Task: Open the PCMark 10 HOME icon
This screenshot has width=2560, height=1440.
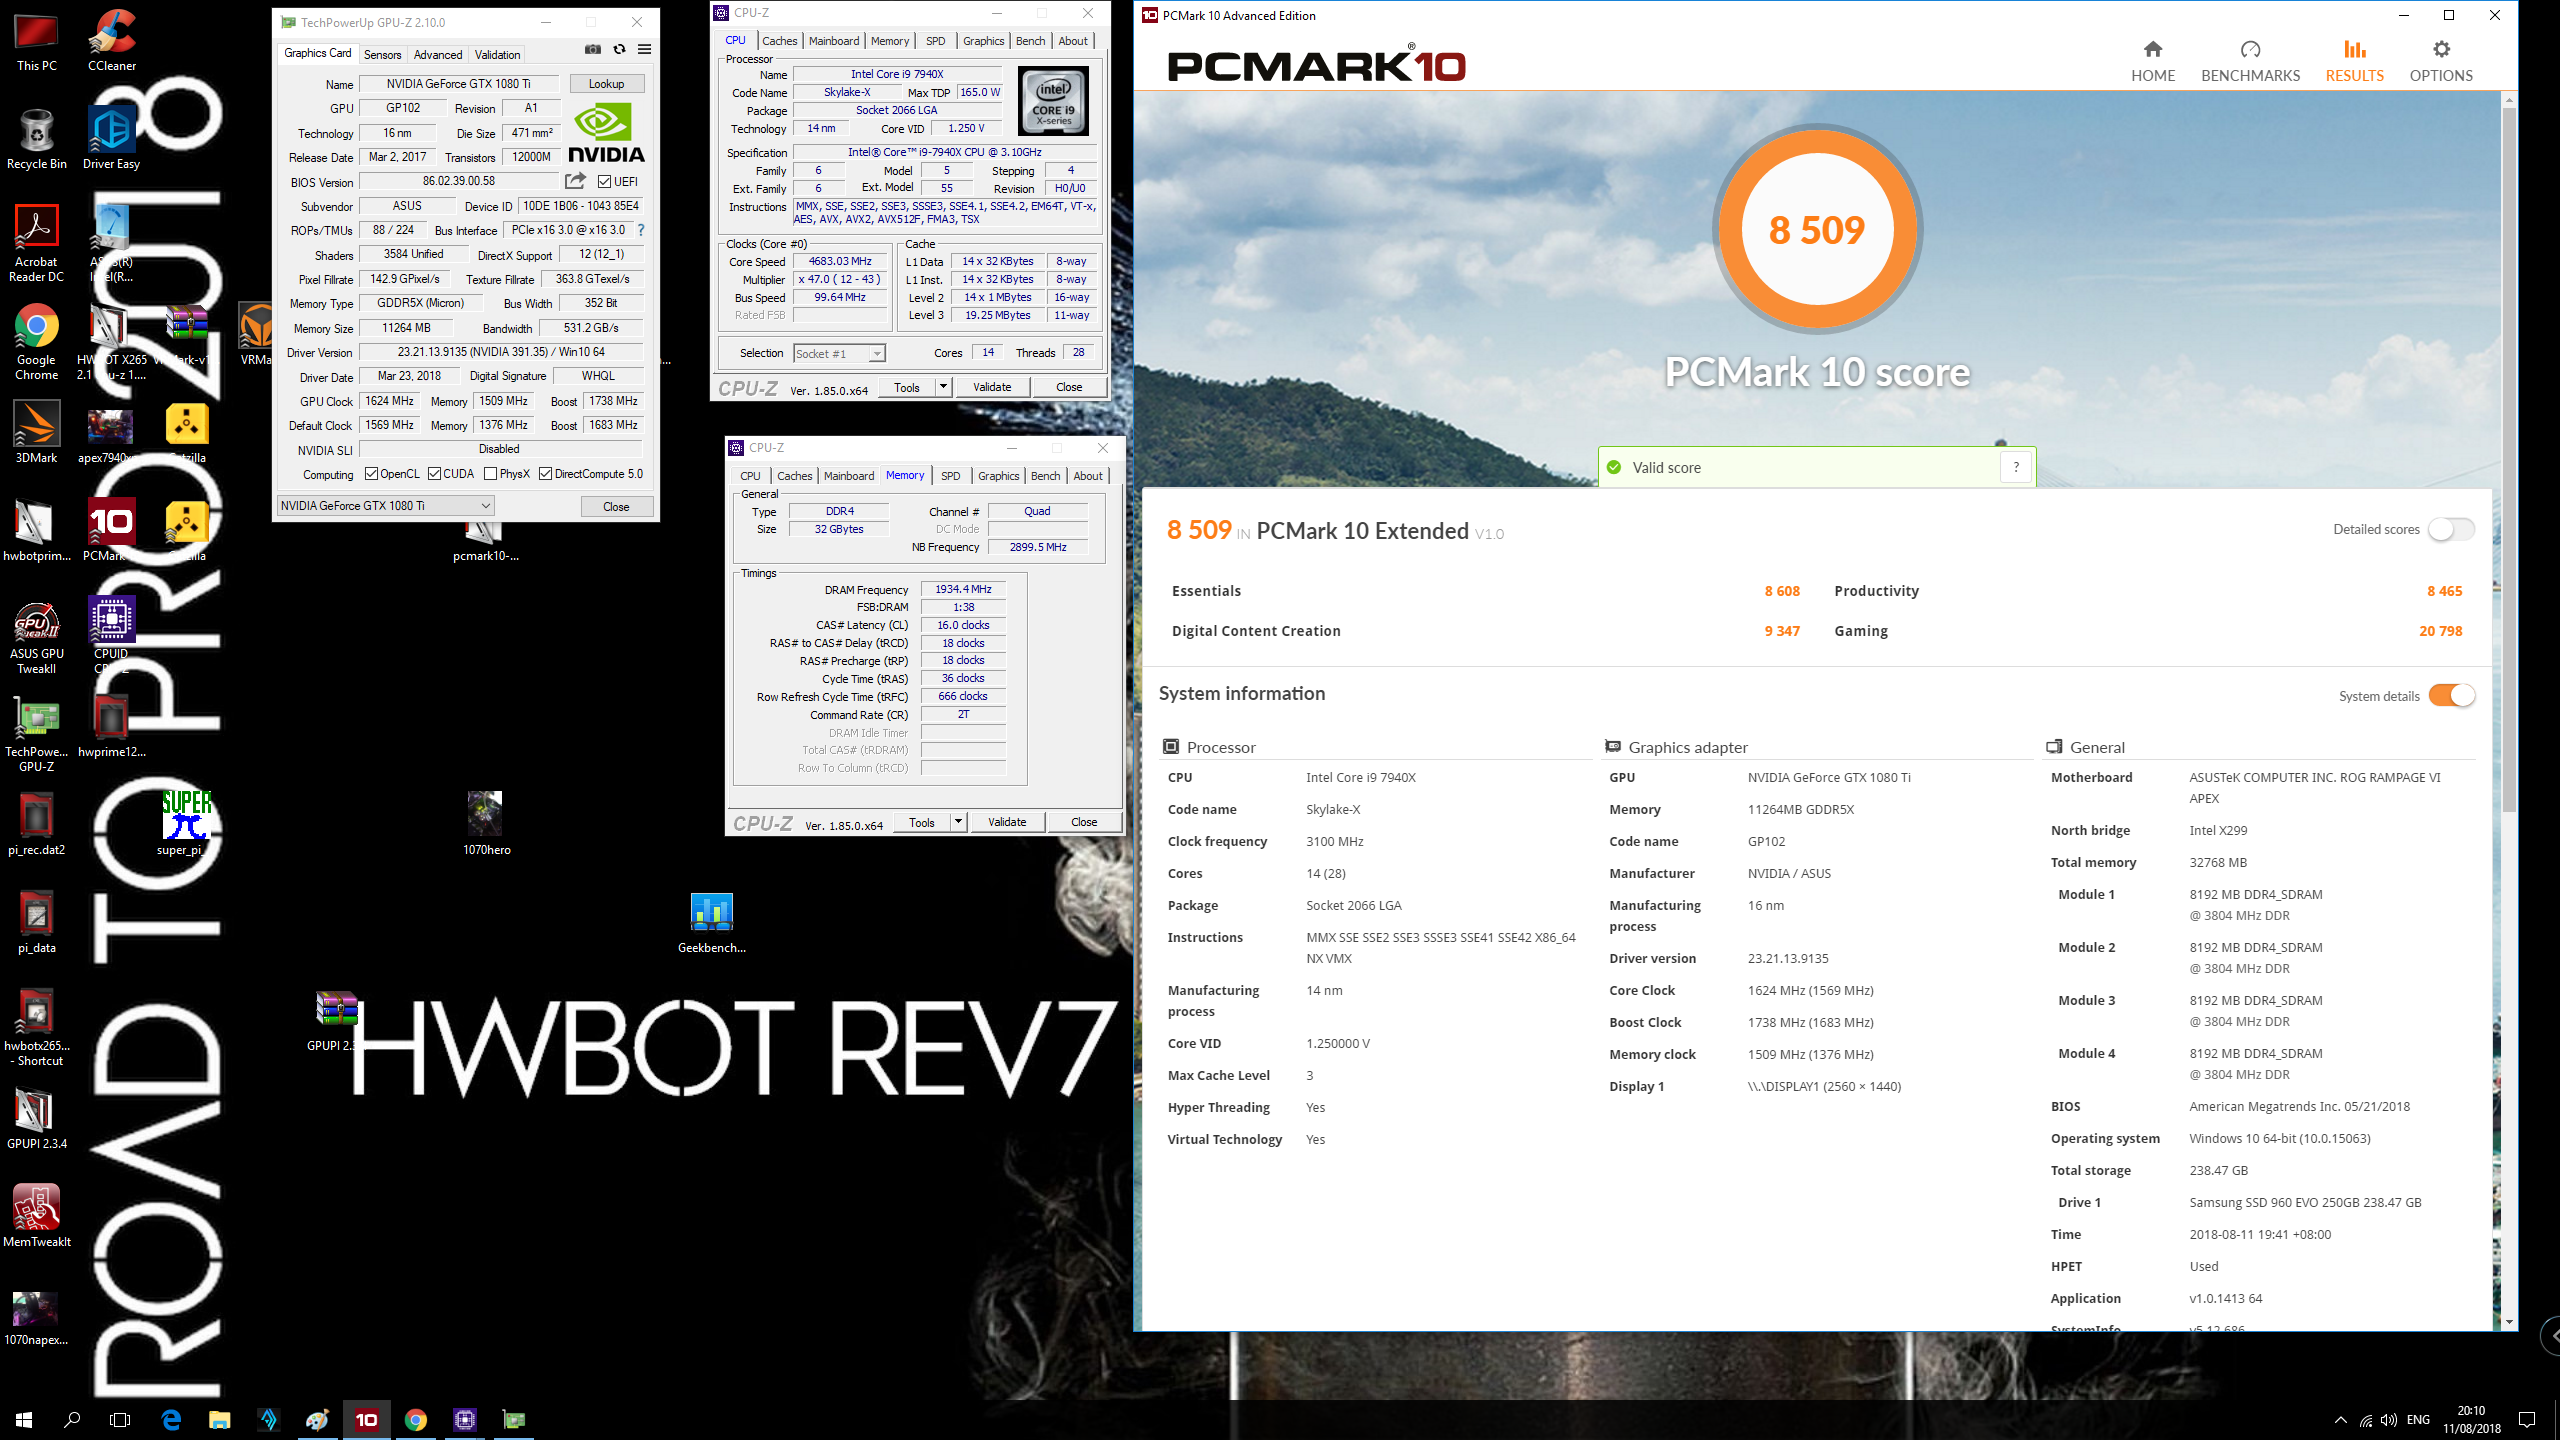Action: 2153,50
